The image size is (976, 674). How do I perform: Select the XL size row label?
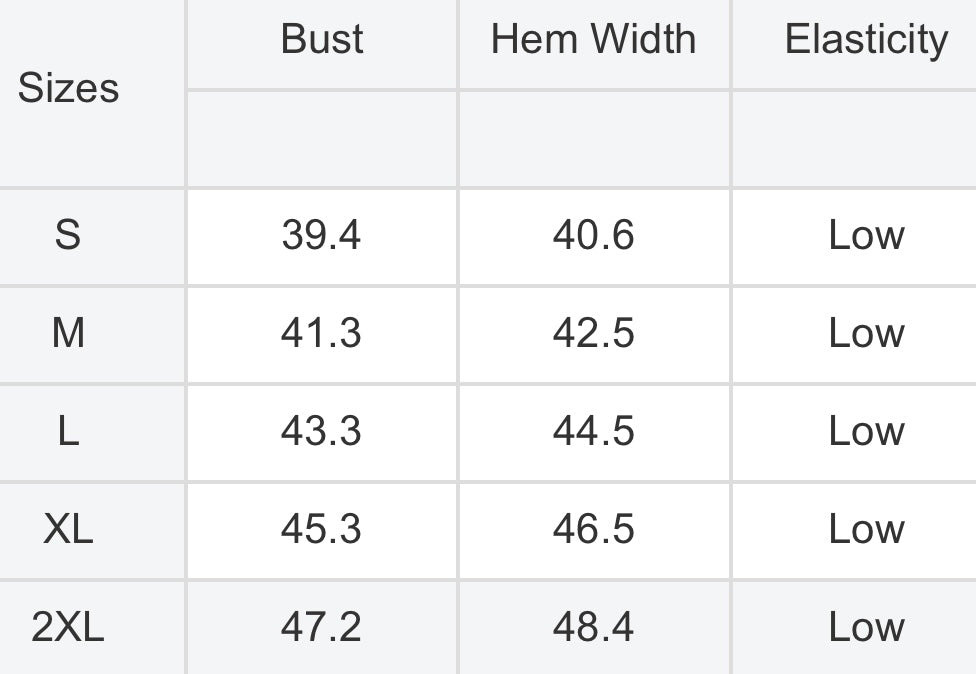tap(68, 529)
